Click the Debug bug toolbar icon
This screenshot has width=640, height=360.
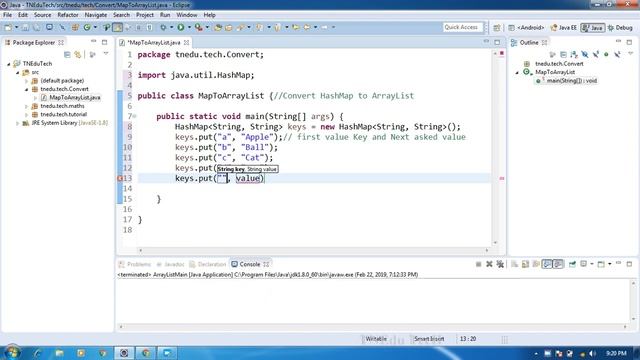click(x=163, y=27)
